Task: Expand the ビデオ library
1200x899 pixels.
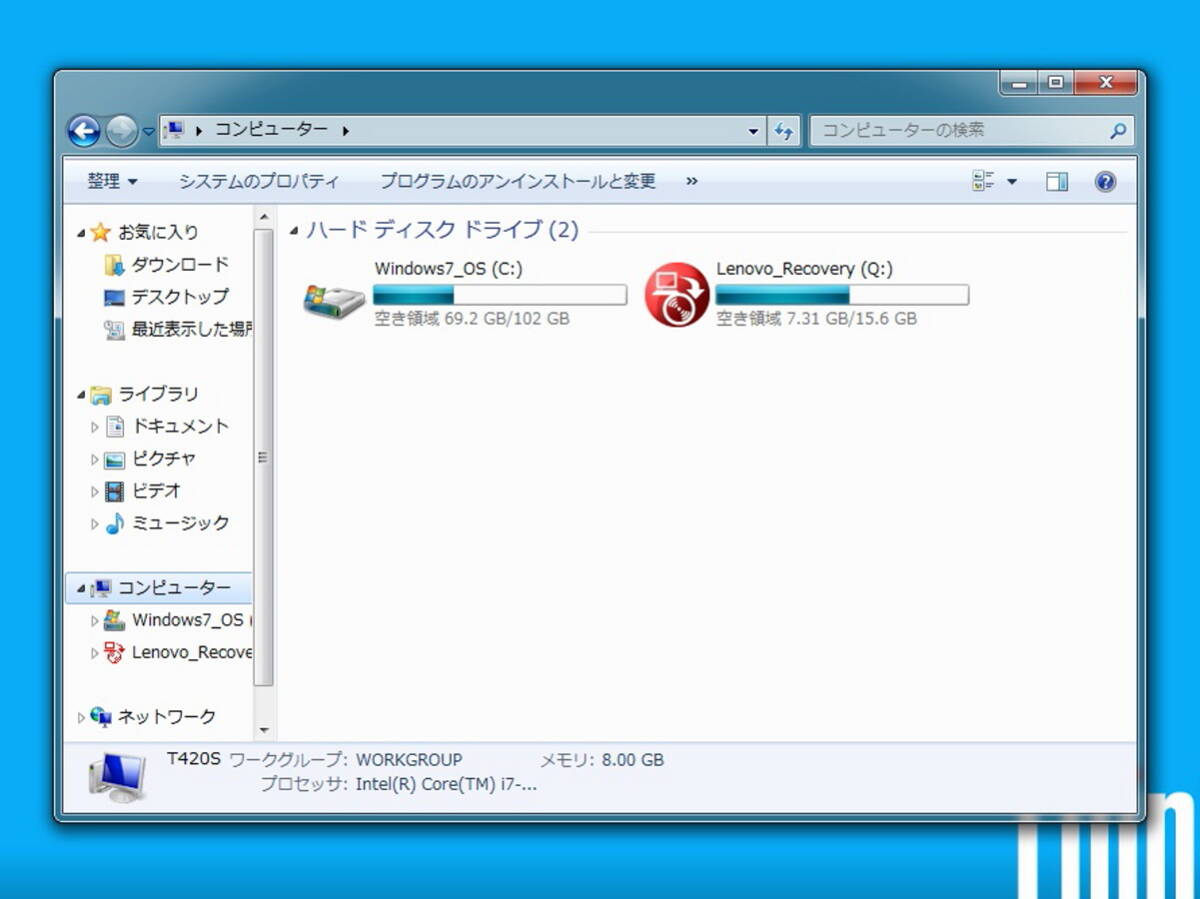Action: [x=95, y=492]
